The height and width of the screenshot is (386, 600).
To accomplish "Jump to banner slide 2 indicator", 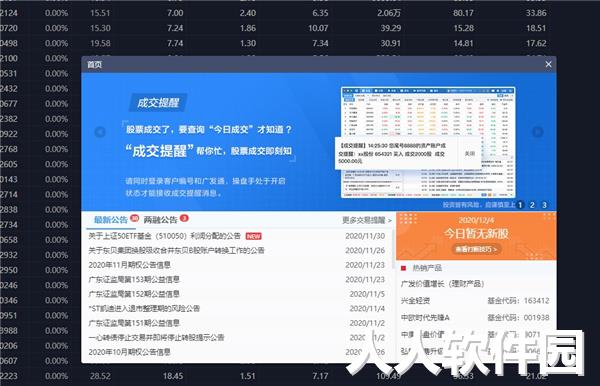I will [532, 205].
